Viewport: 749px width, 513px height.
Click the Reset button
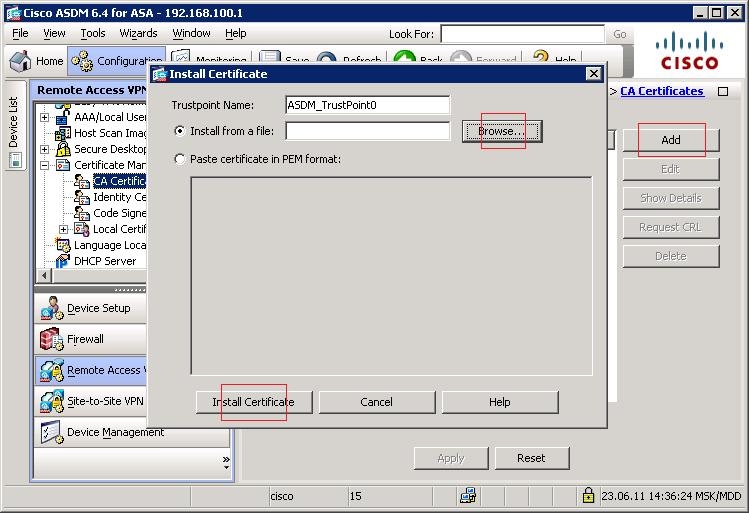pos(532,459)
